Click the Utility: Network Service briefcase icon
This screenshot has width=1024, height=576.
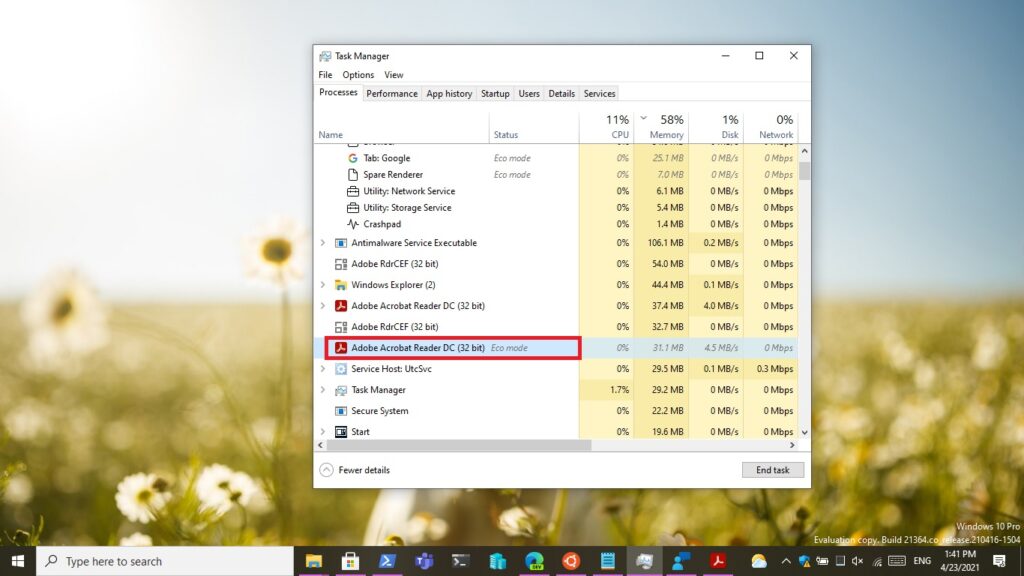pyautogui.click(x=353, y=191)
